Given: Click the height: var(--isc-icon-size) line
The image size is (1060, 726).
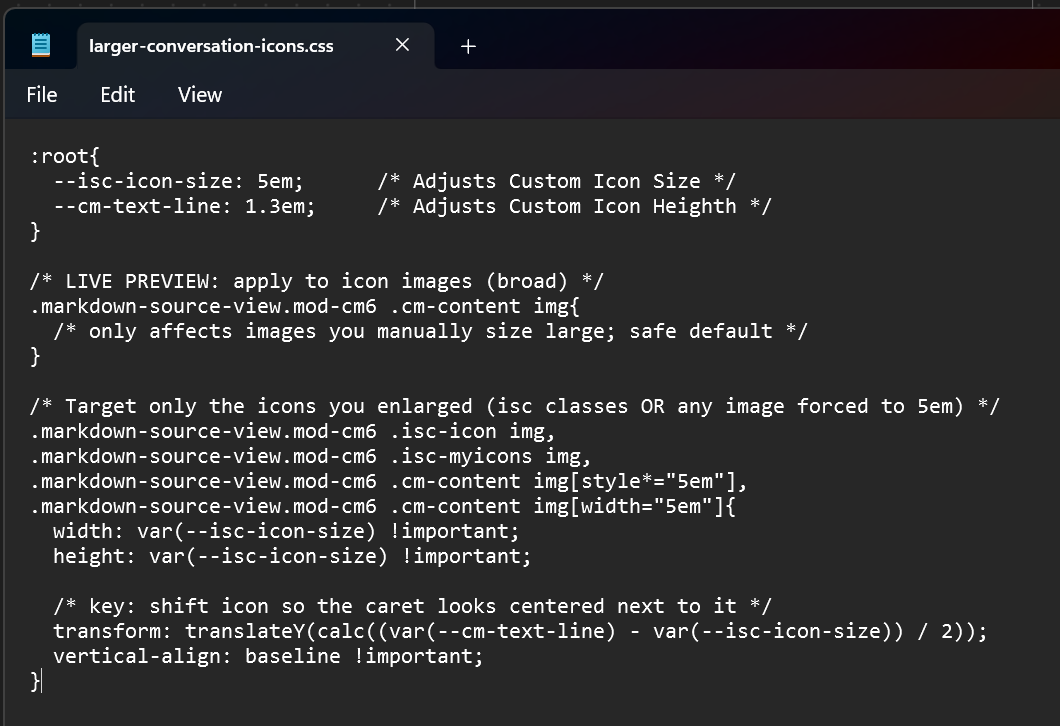Looking at the screenshot, I should [292, 556].
